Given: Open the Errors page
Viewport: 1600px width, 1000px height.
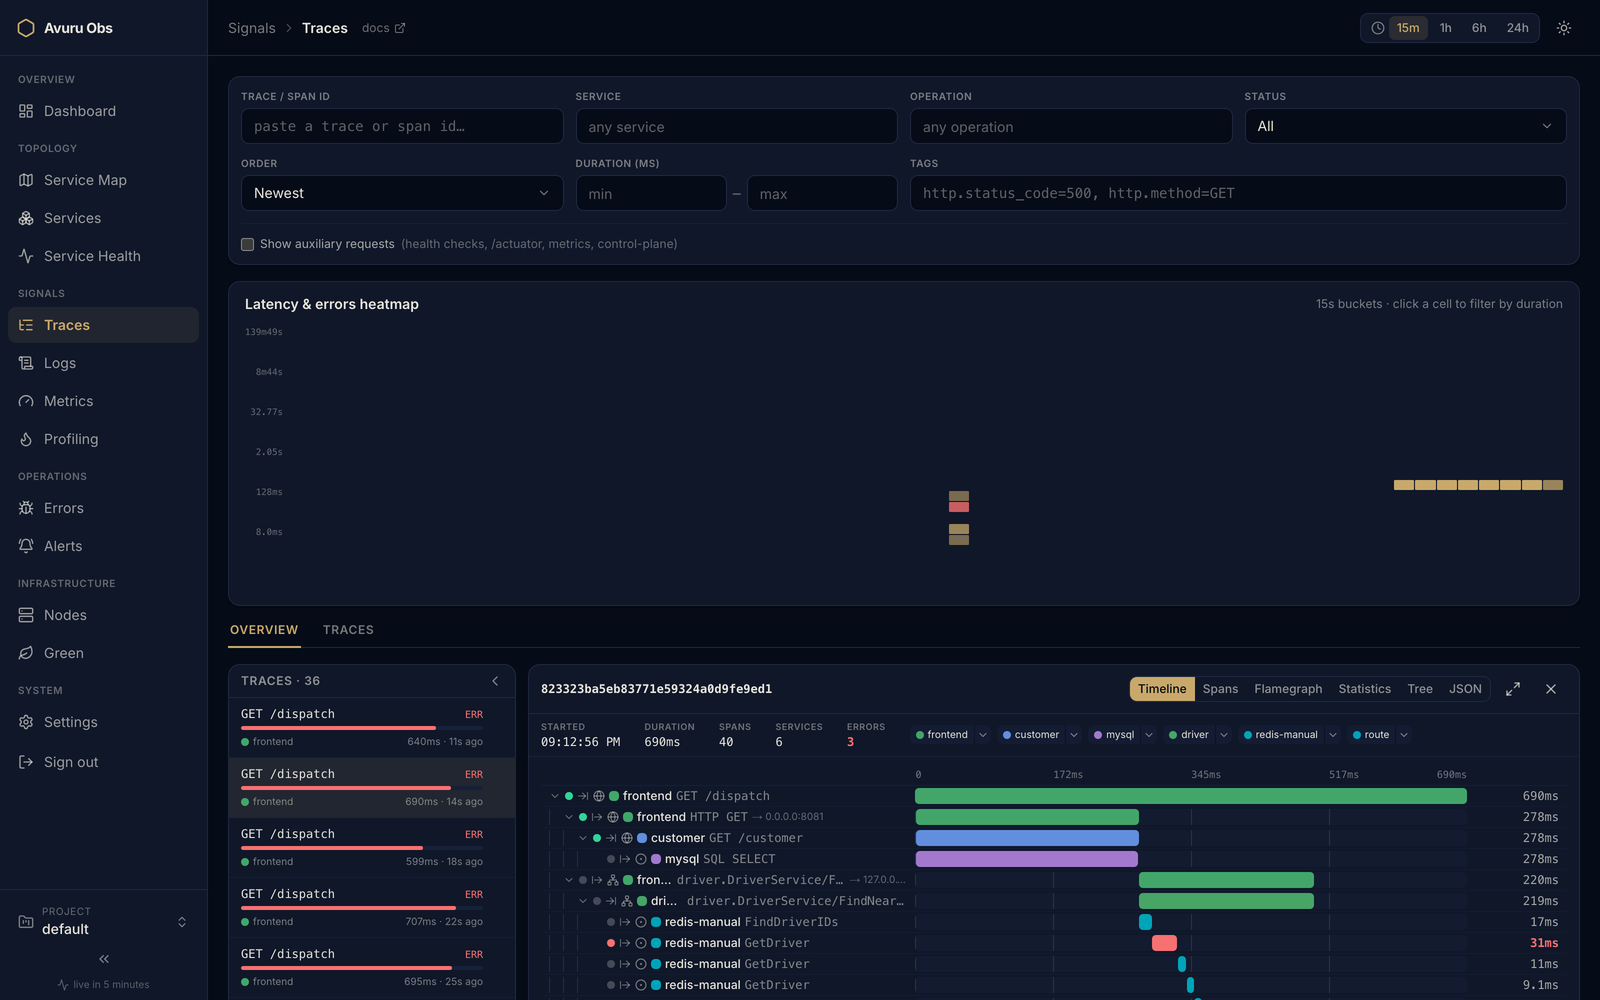Looking at the screenshot, I should pyautogui.click(x=103, y=508).
